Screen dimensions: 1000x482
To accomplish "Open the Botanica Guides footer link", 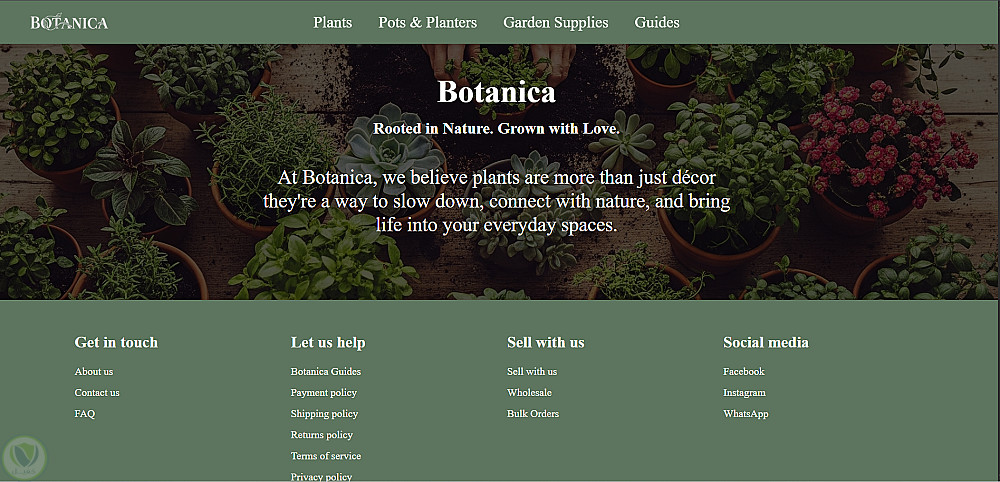I will (x=326, y=372).
